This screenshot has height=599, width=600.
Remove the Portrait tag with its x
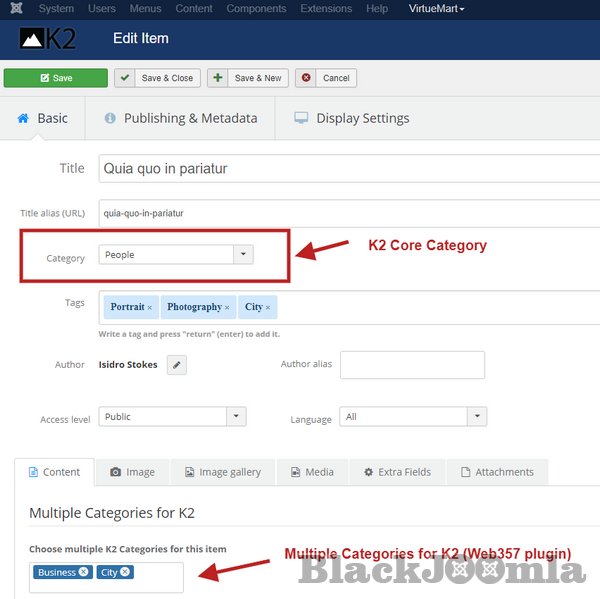tap(150, 307)
